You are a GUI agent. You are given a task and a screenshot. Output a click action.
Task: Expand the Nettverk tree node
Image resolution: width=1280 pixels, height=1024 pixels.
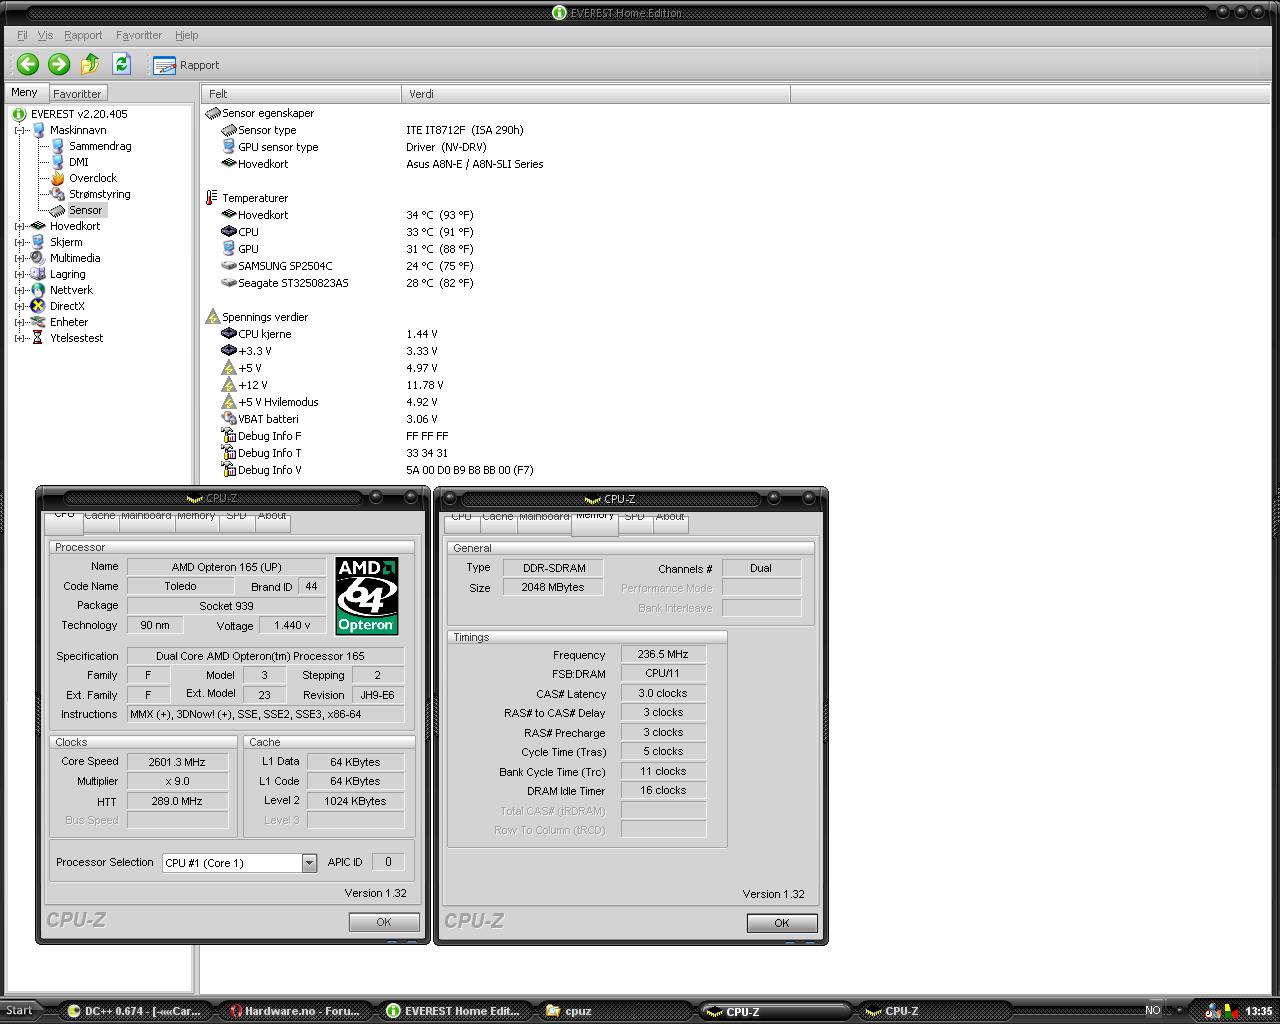[19, 290]
